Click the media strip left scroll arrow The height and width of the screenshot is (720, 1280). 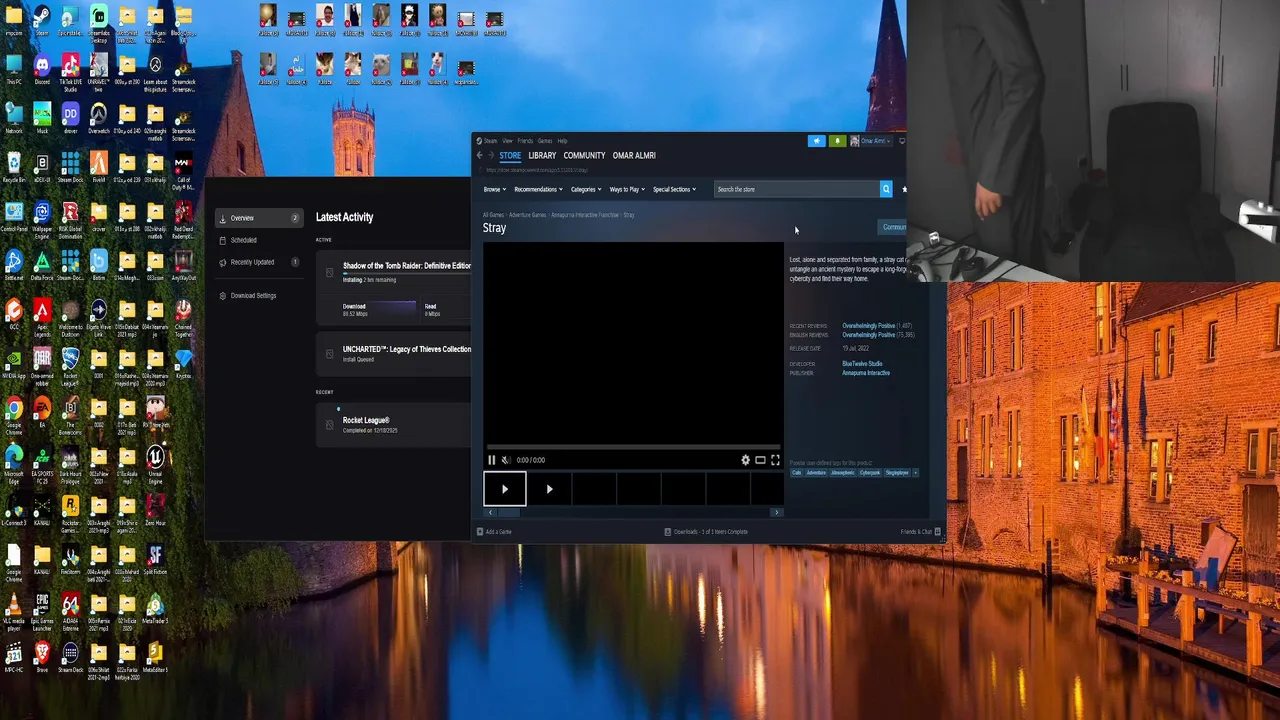[x=490, y=512]
